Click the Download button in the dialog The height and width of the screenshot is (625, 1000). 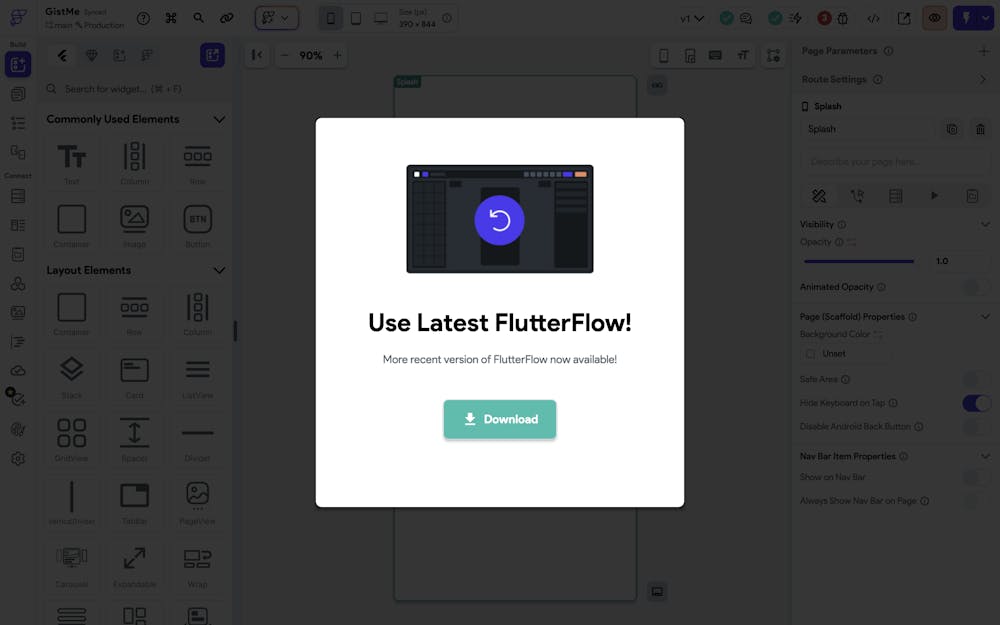499,419
